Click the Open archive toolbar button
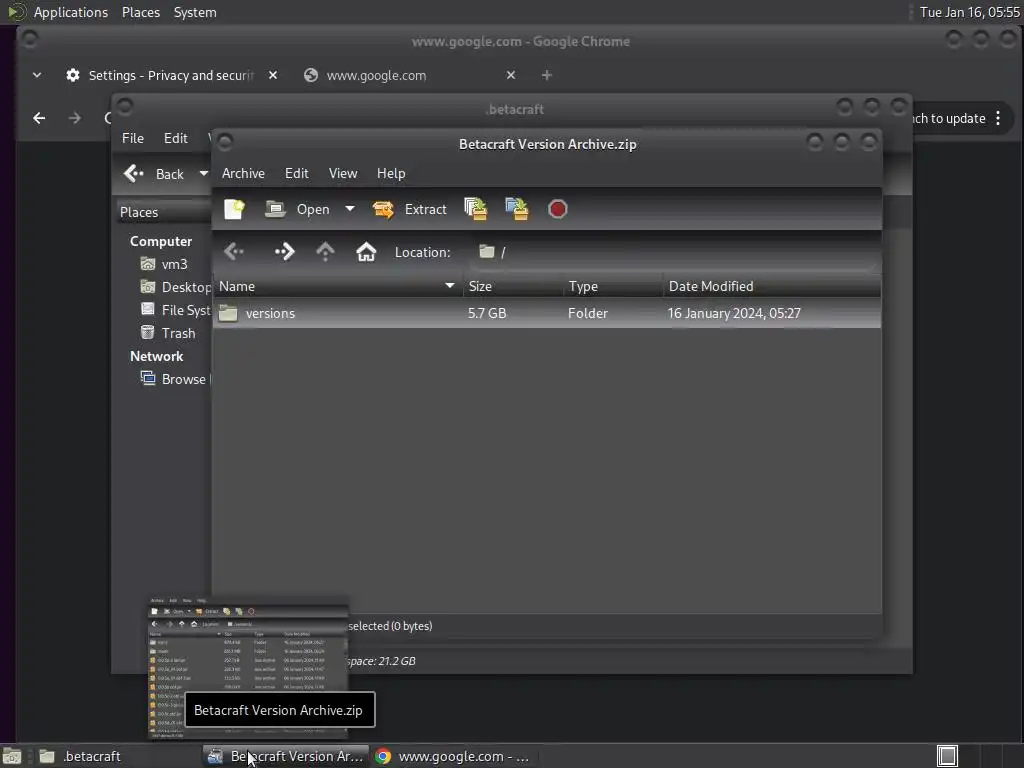 298,209
